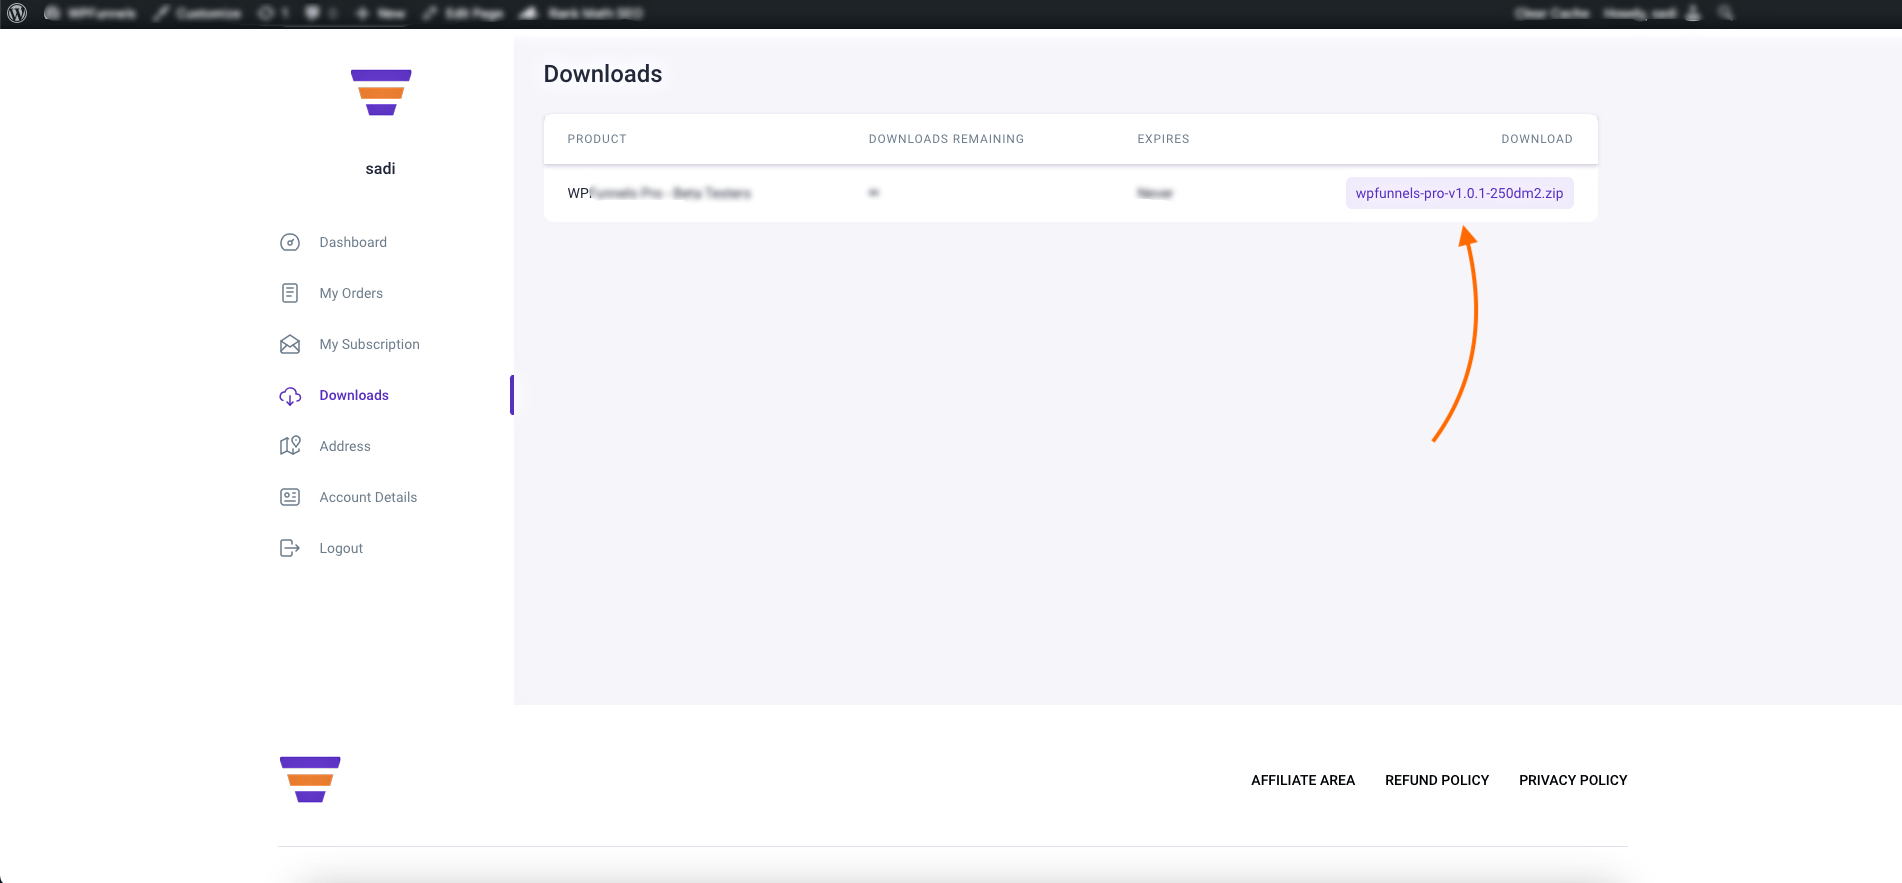Open the Privacy Policy link
Viewport: 1902px width, 883px height.
click(1573, 780)
